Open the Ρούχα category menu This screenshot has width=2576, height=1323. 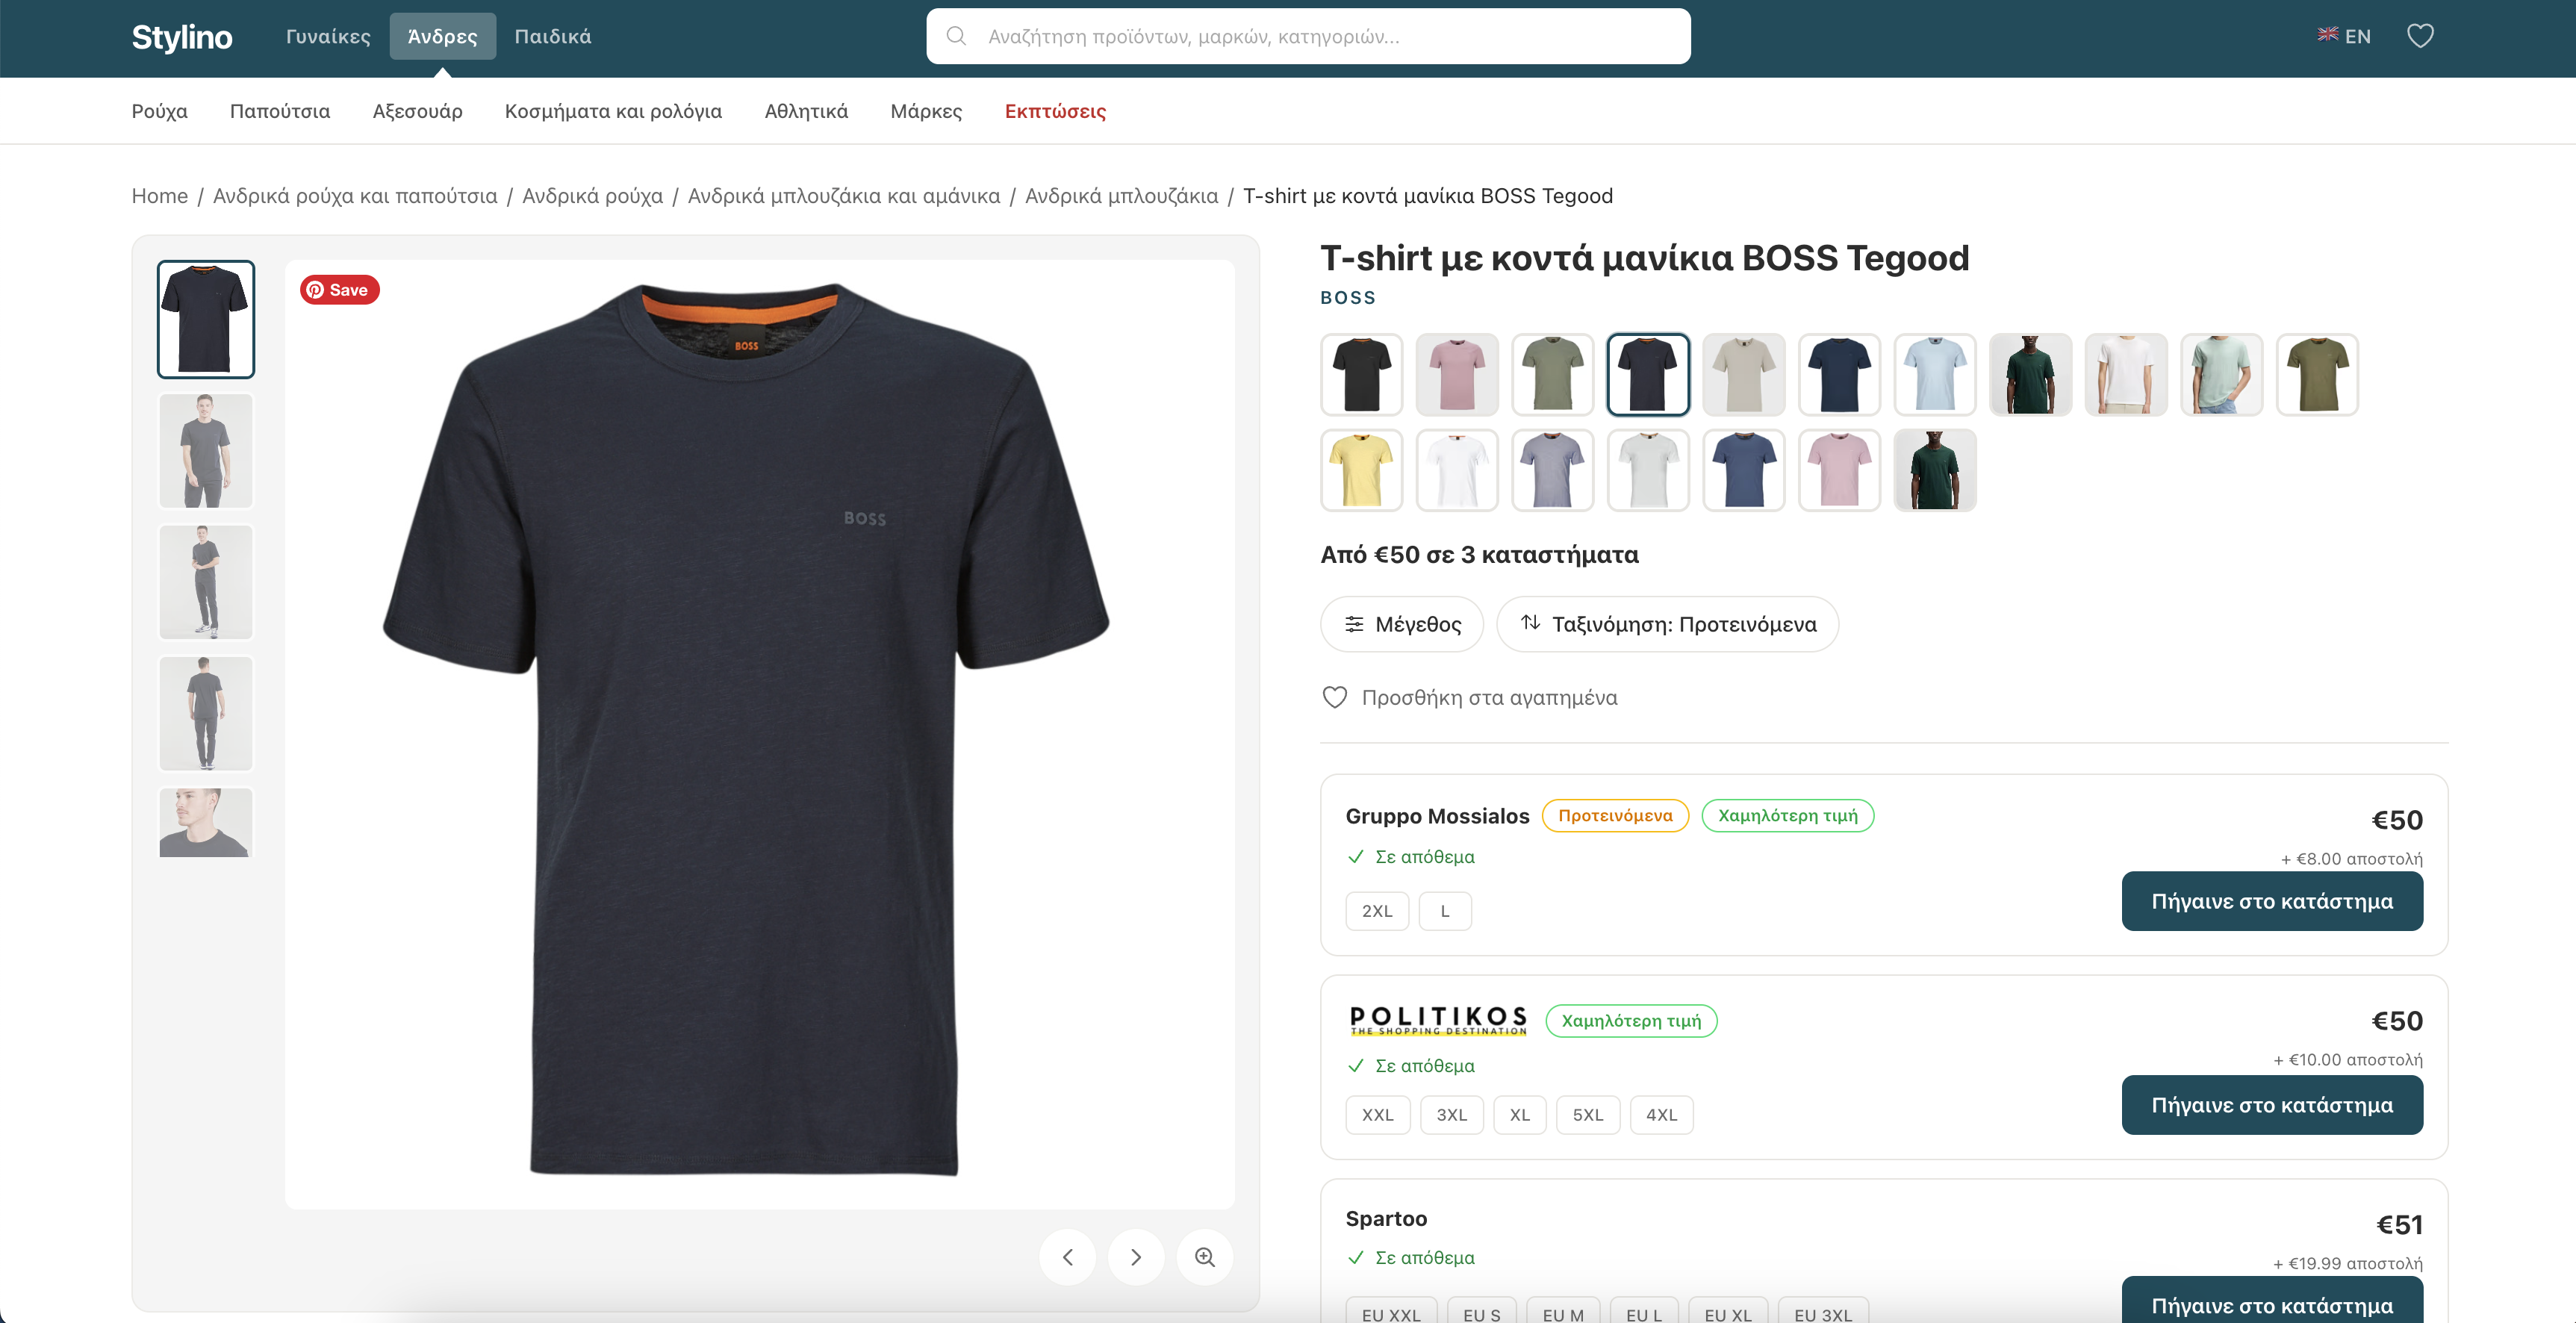click(159, 111)
